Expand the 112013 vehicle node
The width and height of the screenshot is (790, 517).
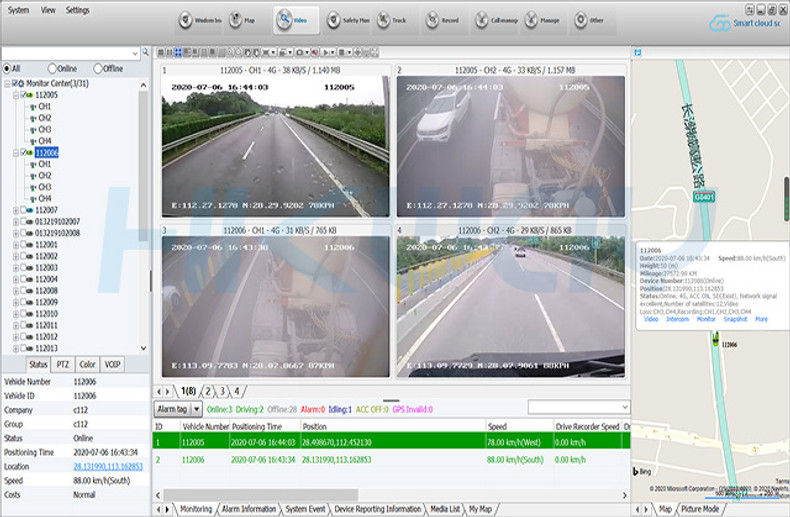(16, 348)
